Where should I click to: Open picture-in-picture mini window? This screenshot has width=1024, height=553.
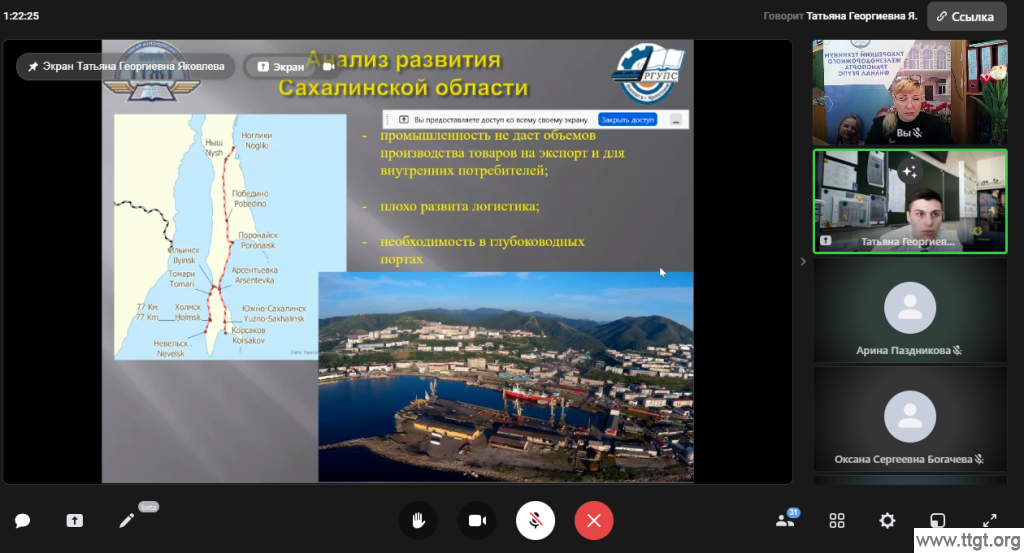pyautogui.click(x=938, y=521)
